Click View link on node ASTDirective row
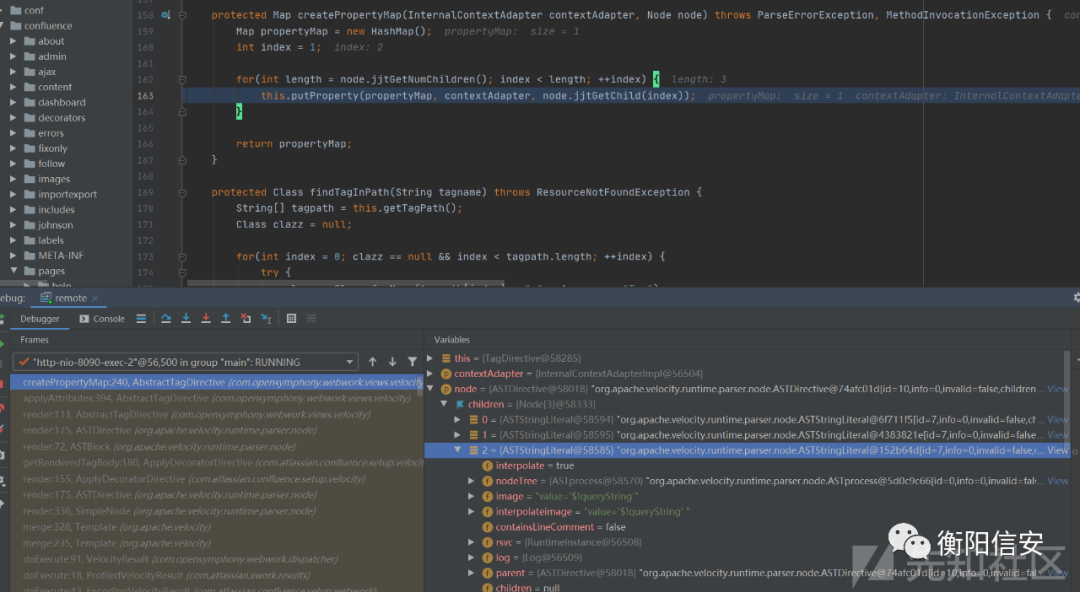This screenshot has width=1080, height=592. pyautogui.click(x=1057, y=389)
